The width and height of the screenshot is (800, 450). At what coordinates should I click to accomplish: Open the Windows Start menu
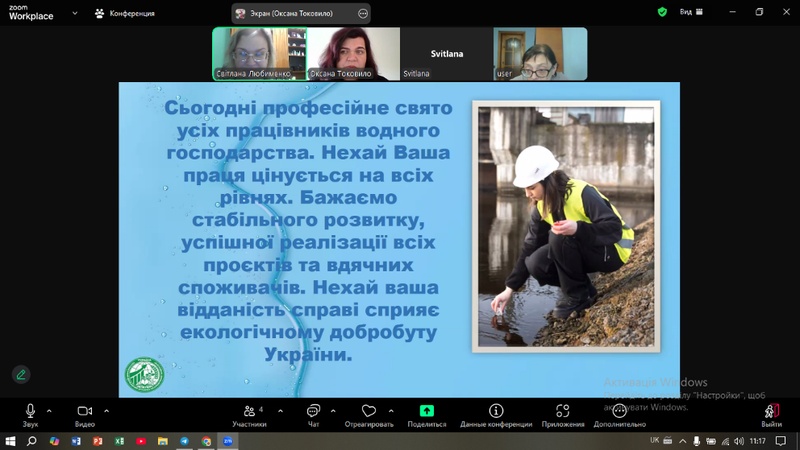tap(10, 441)
